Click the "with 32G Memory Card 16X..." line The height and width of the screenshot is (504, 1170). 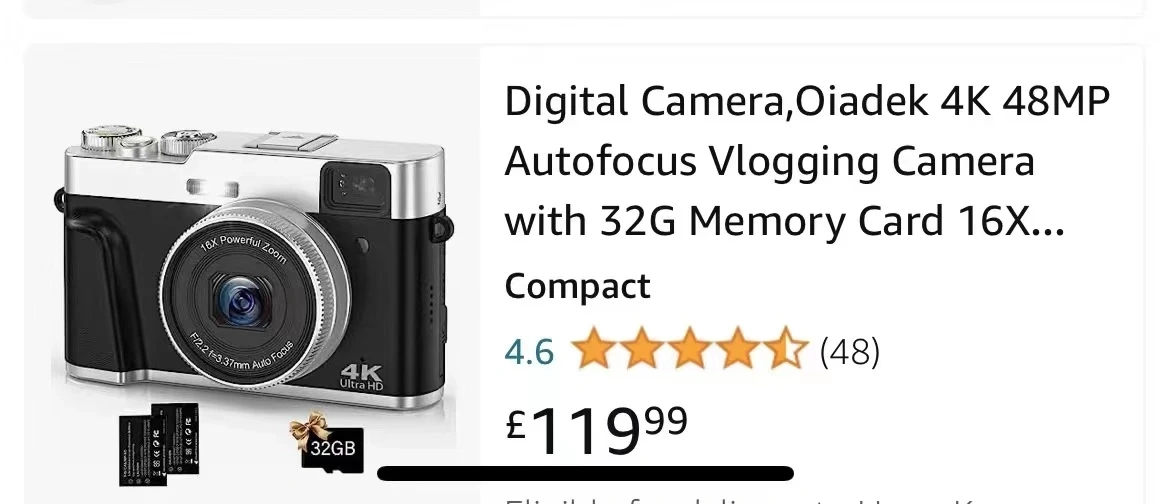(784, 221)
